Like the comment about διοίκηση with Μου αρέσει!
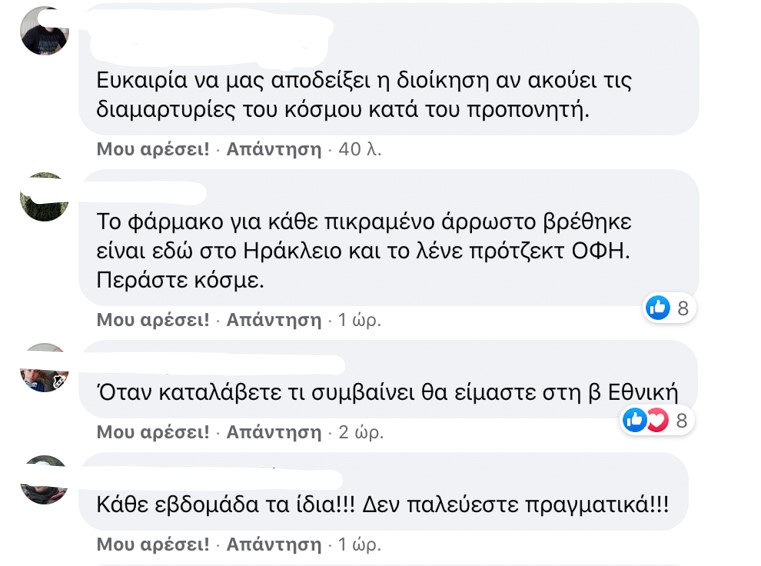Screen dimensions: 761x566 coord(153,149)
